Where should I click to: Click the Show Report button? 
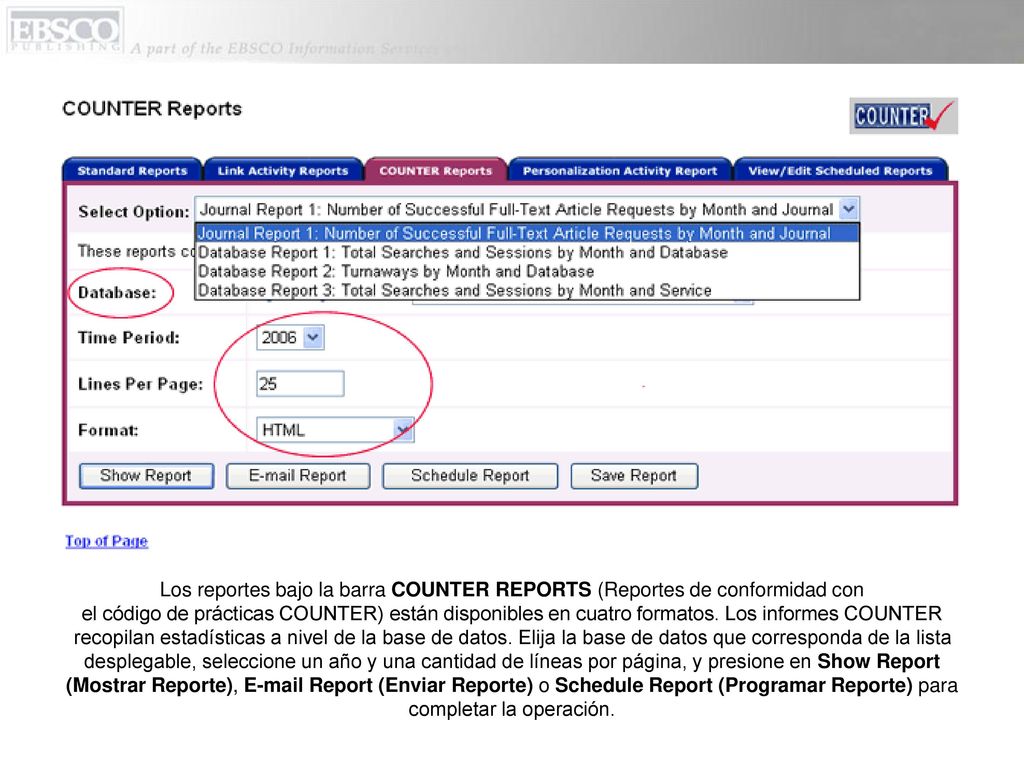[146, 475]
